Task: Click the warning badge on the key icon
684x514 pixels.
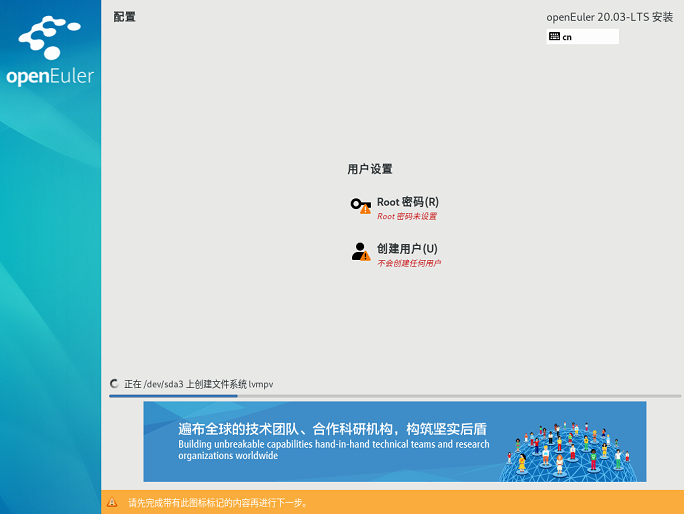Action: click(x=365, y=209)
